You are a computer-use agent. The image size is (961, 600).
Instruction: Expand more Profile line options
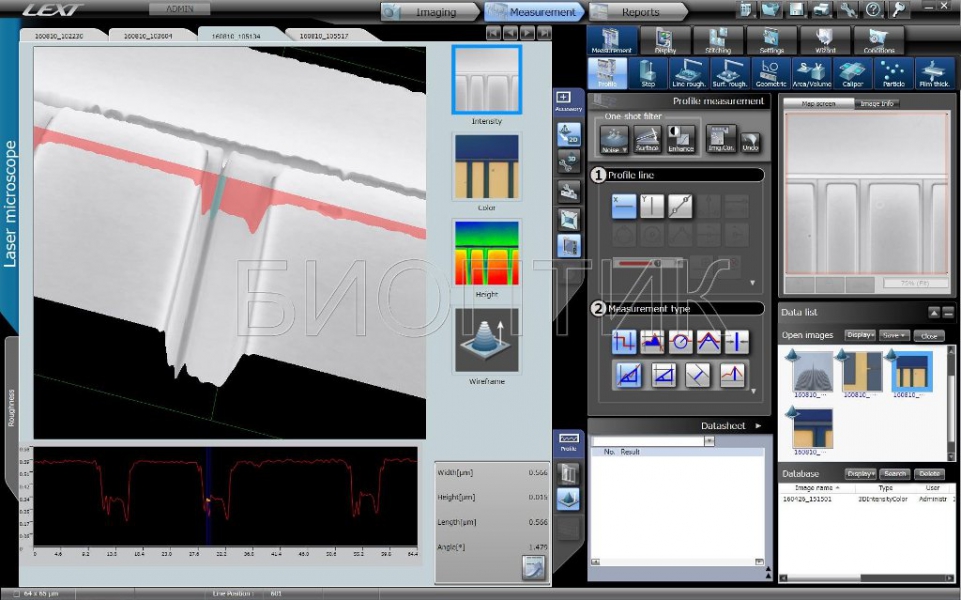click(x=753, y=283)
